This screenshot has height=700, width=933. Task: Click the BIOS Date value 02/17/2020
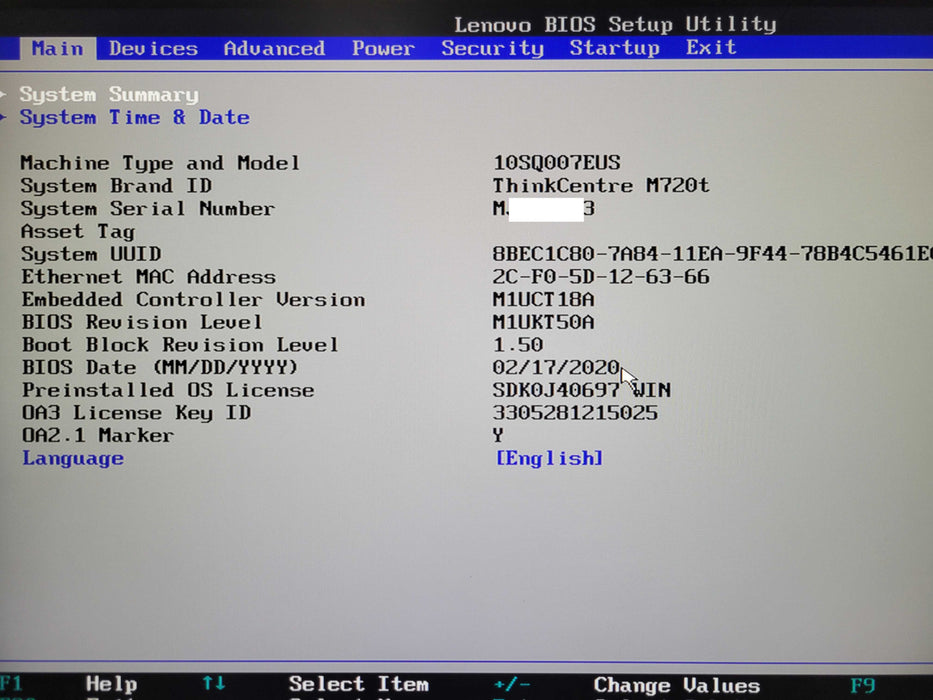point(556,367)
